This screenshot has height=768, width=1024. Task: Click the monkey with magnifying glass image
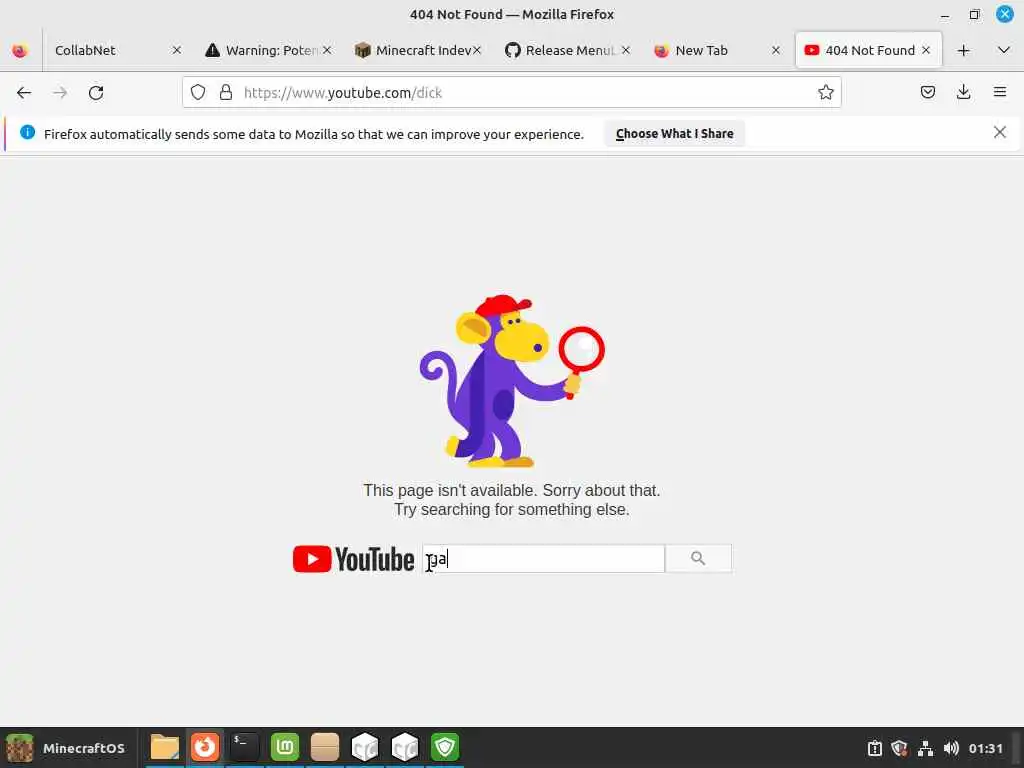[x=511, y=381]
